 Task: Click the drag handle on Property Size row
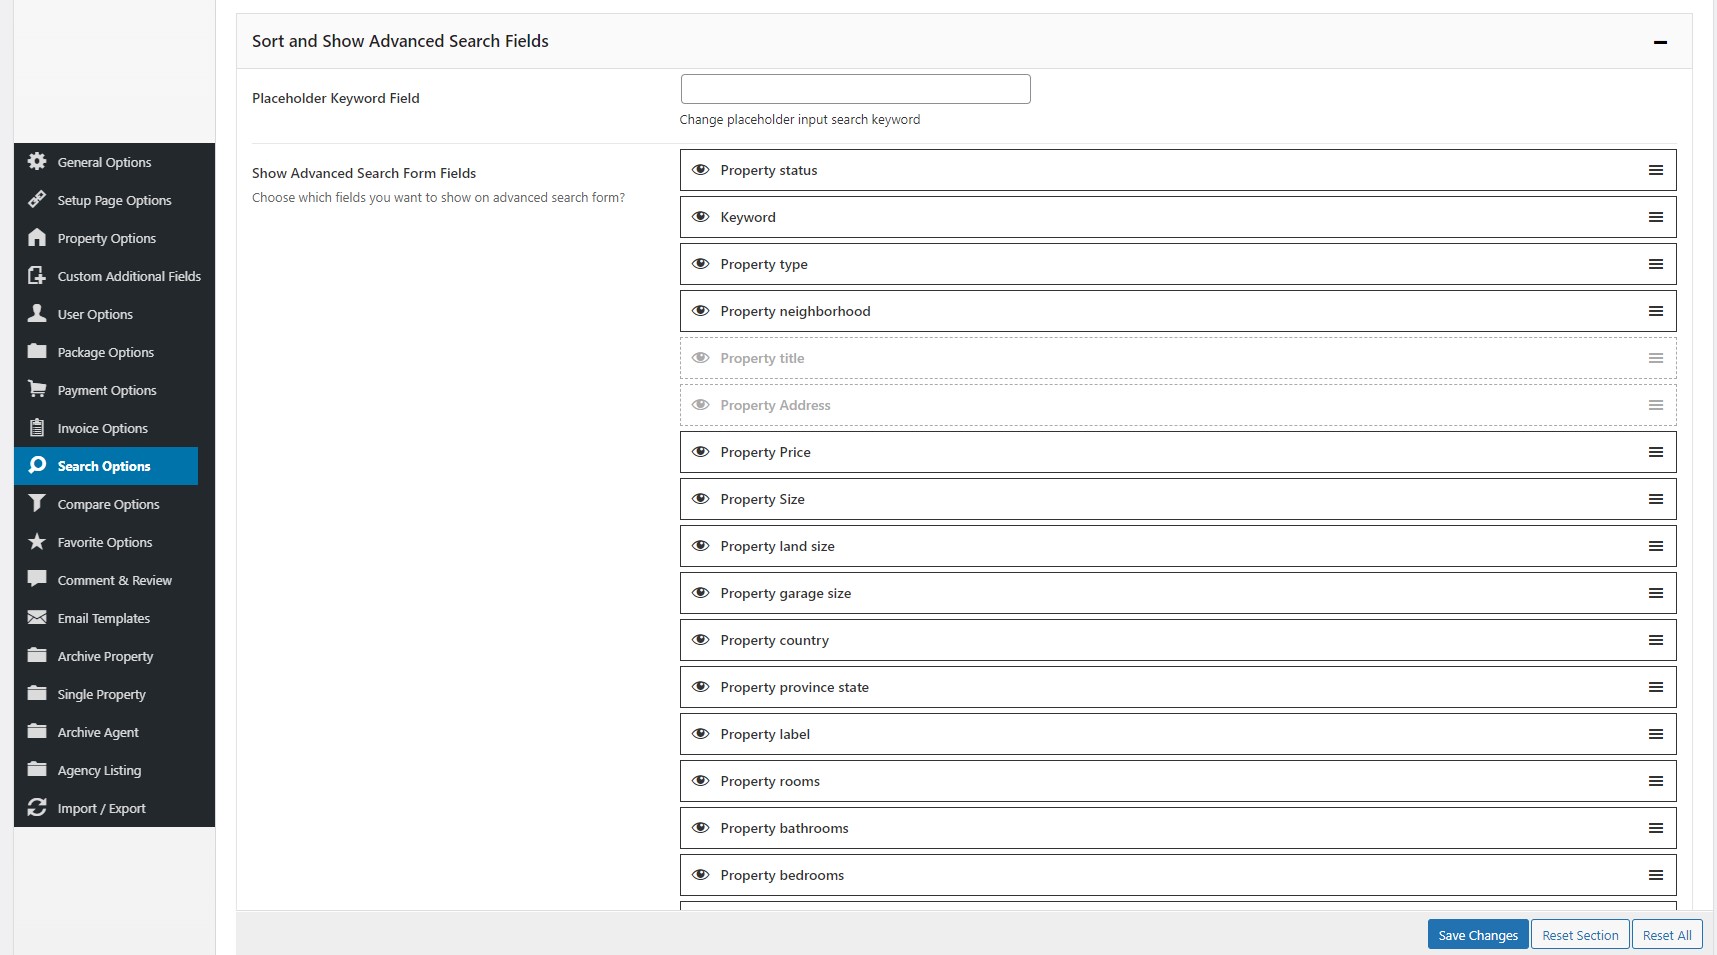(1656, 499)
